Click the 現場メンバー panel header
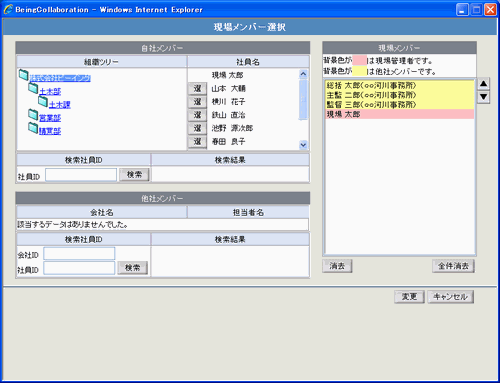This screenshot has height=383, width=500. tap(399, 48)
